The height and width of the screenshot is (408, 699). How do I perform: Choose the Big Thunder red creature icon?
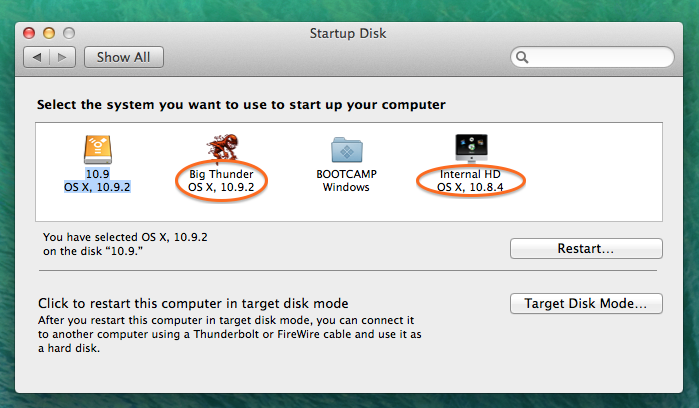click(x=222, y=147)
